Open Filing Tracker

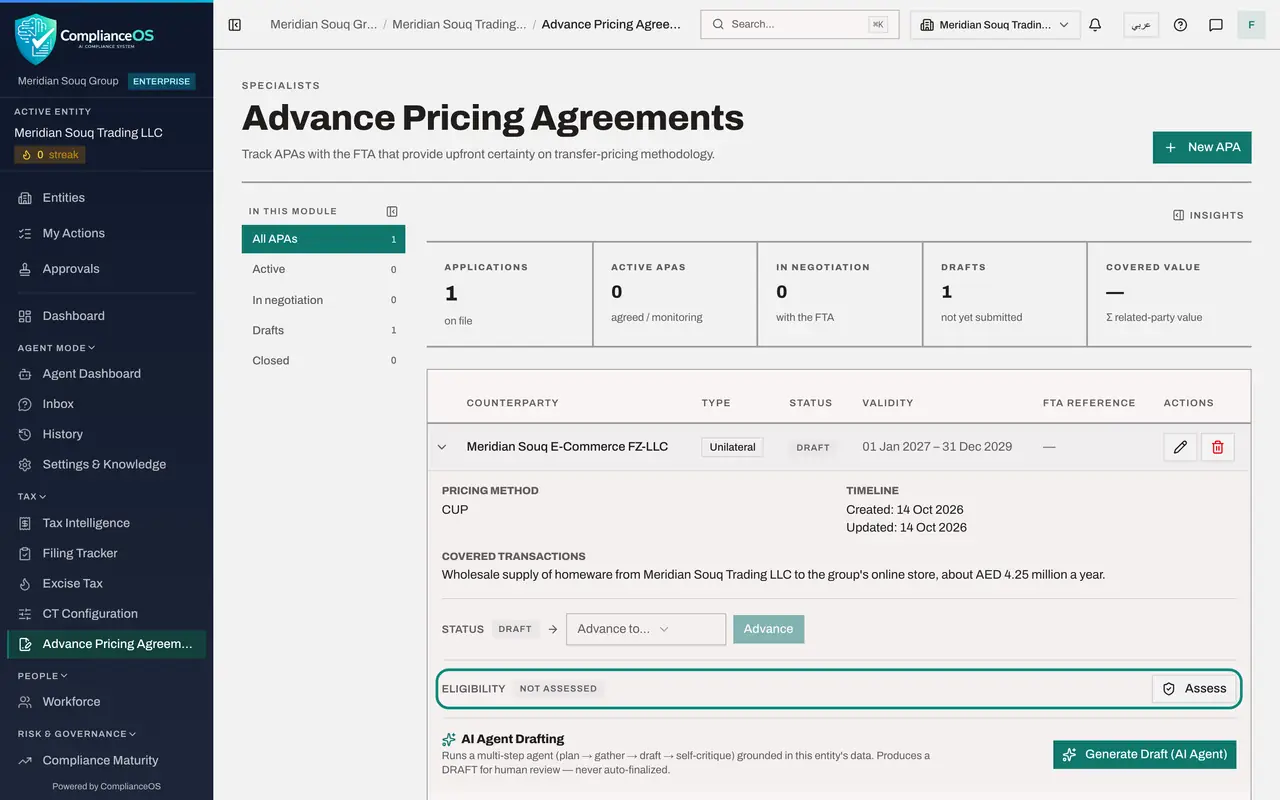tap(106, 553)
